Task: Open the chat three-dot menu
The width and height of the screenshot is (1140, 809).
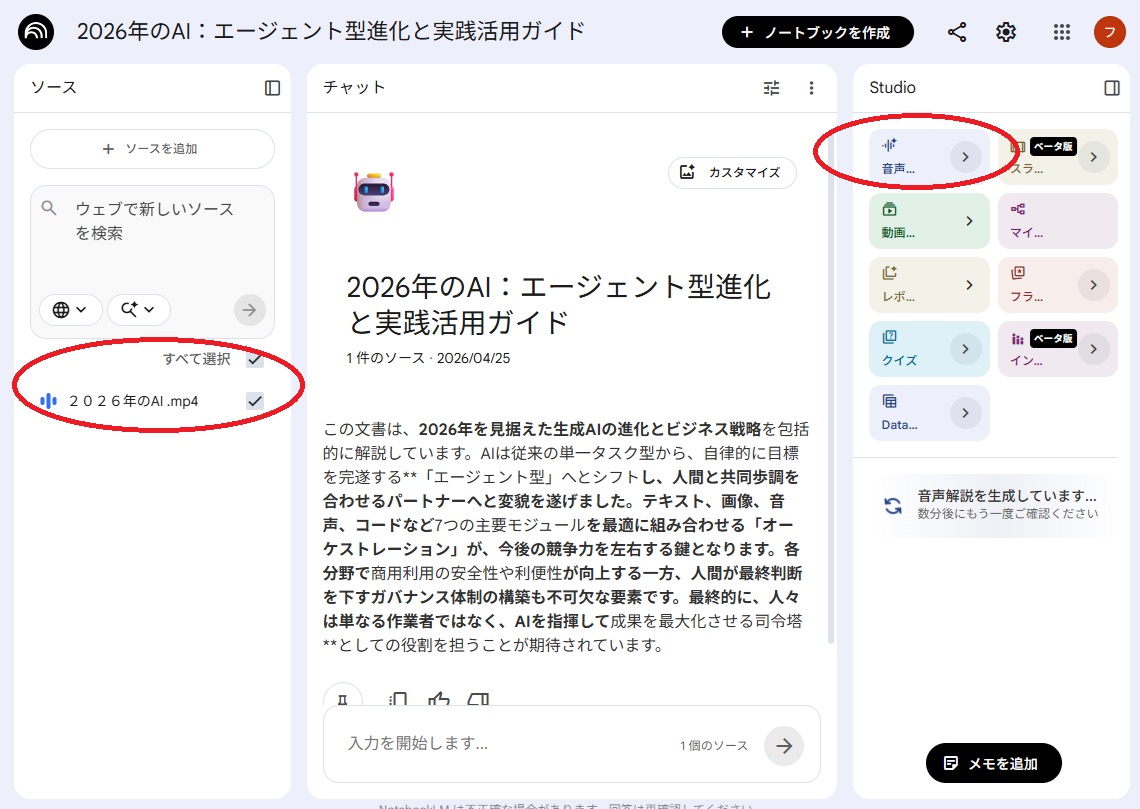Action: pos(812,88)
